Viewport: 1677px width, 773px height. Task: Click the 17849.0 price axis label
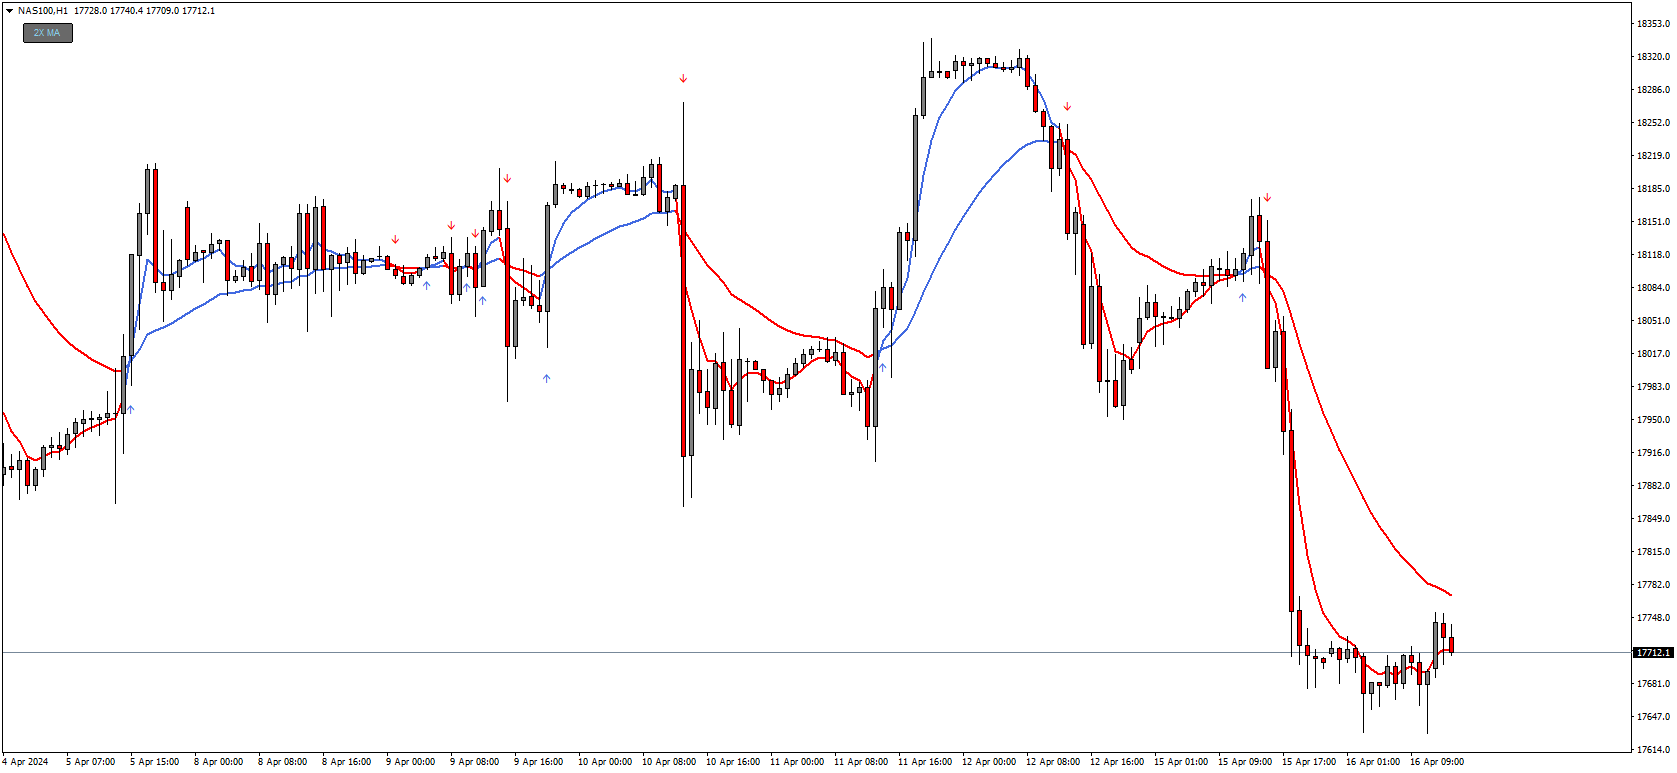click(x=1653, y=519)
